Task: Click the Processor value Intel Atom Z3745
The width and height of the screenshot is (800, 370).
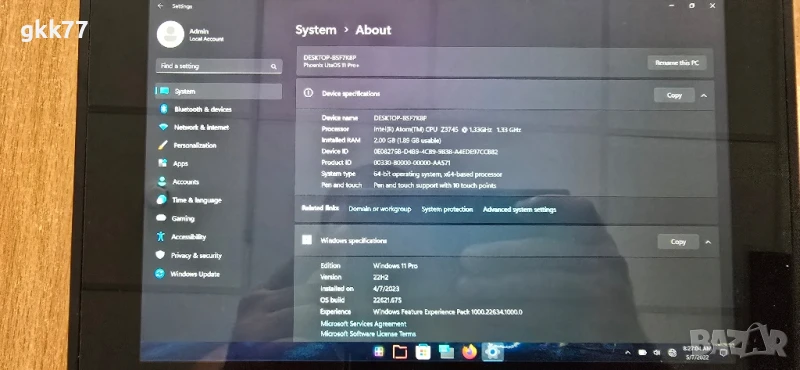Action: 447,130
